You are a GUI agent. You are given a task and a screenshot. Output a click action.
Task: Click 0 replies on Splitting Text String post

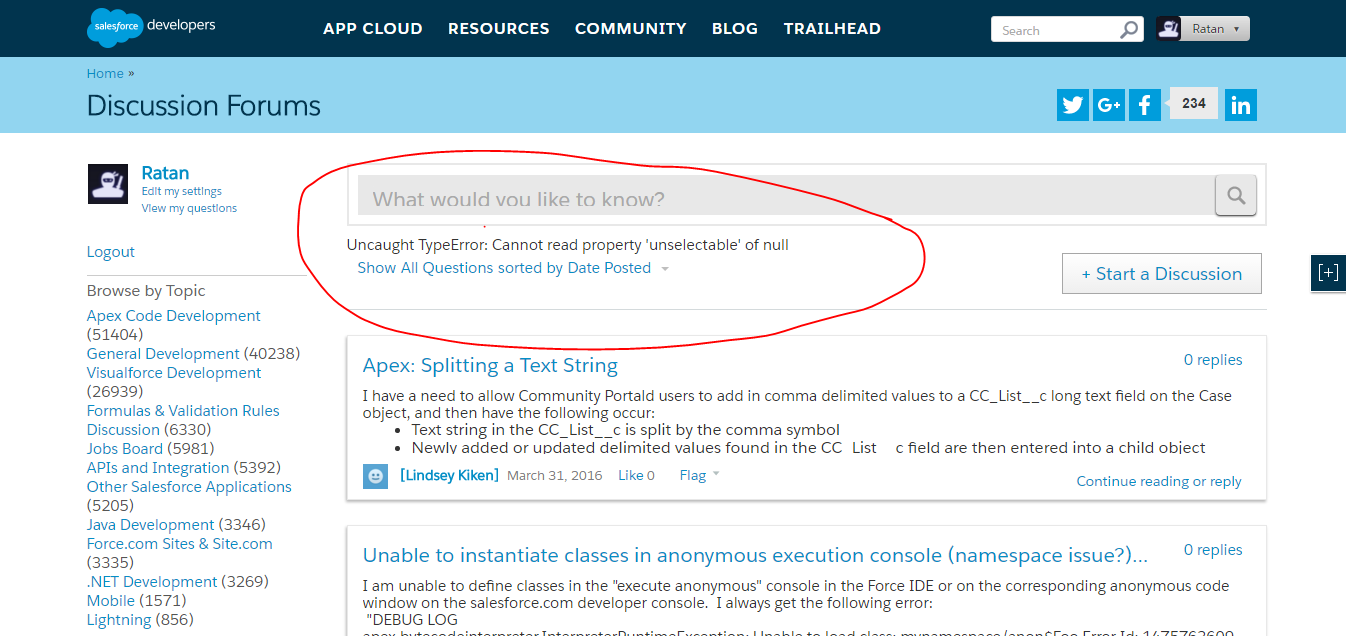click(1213, 360)
